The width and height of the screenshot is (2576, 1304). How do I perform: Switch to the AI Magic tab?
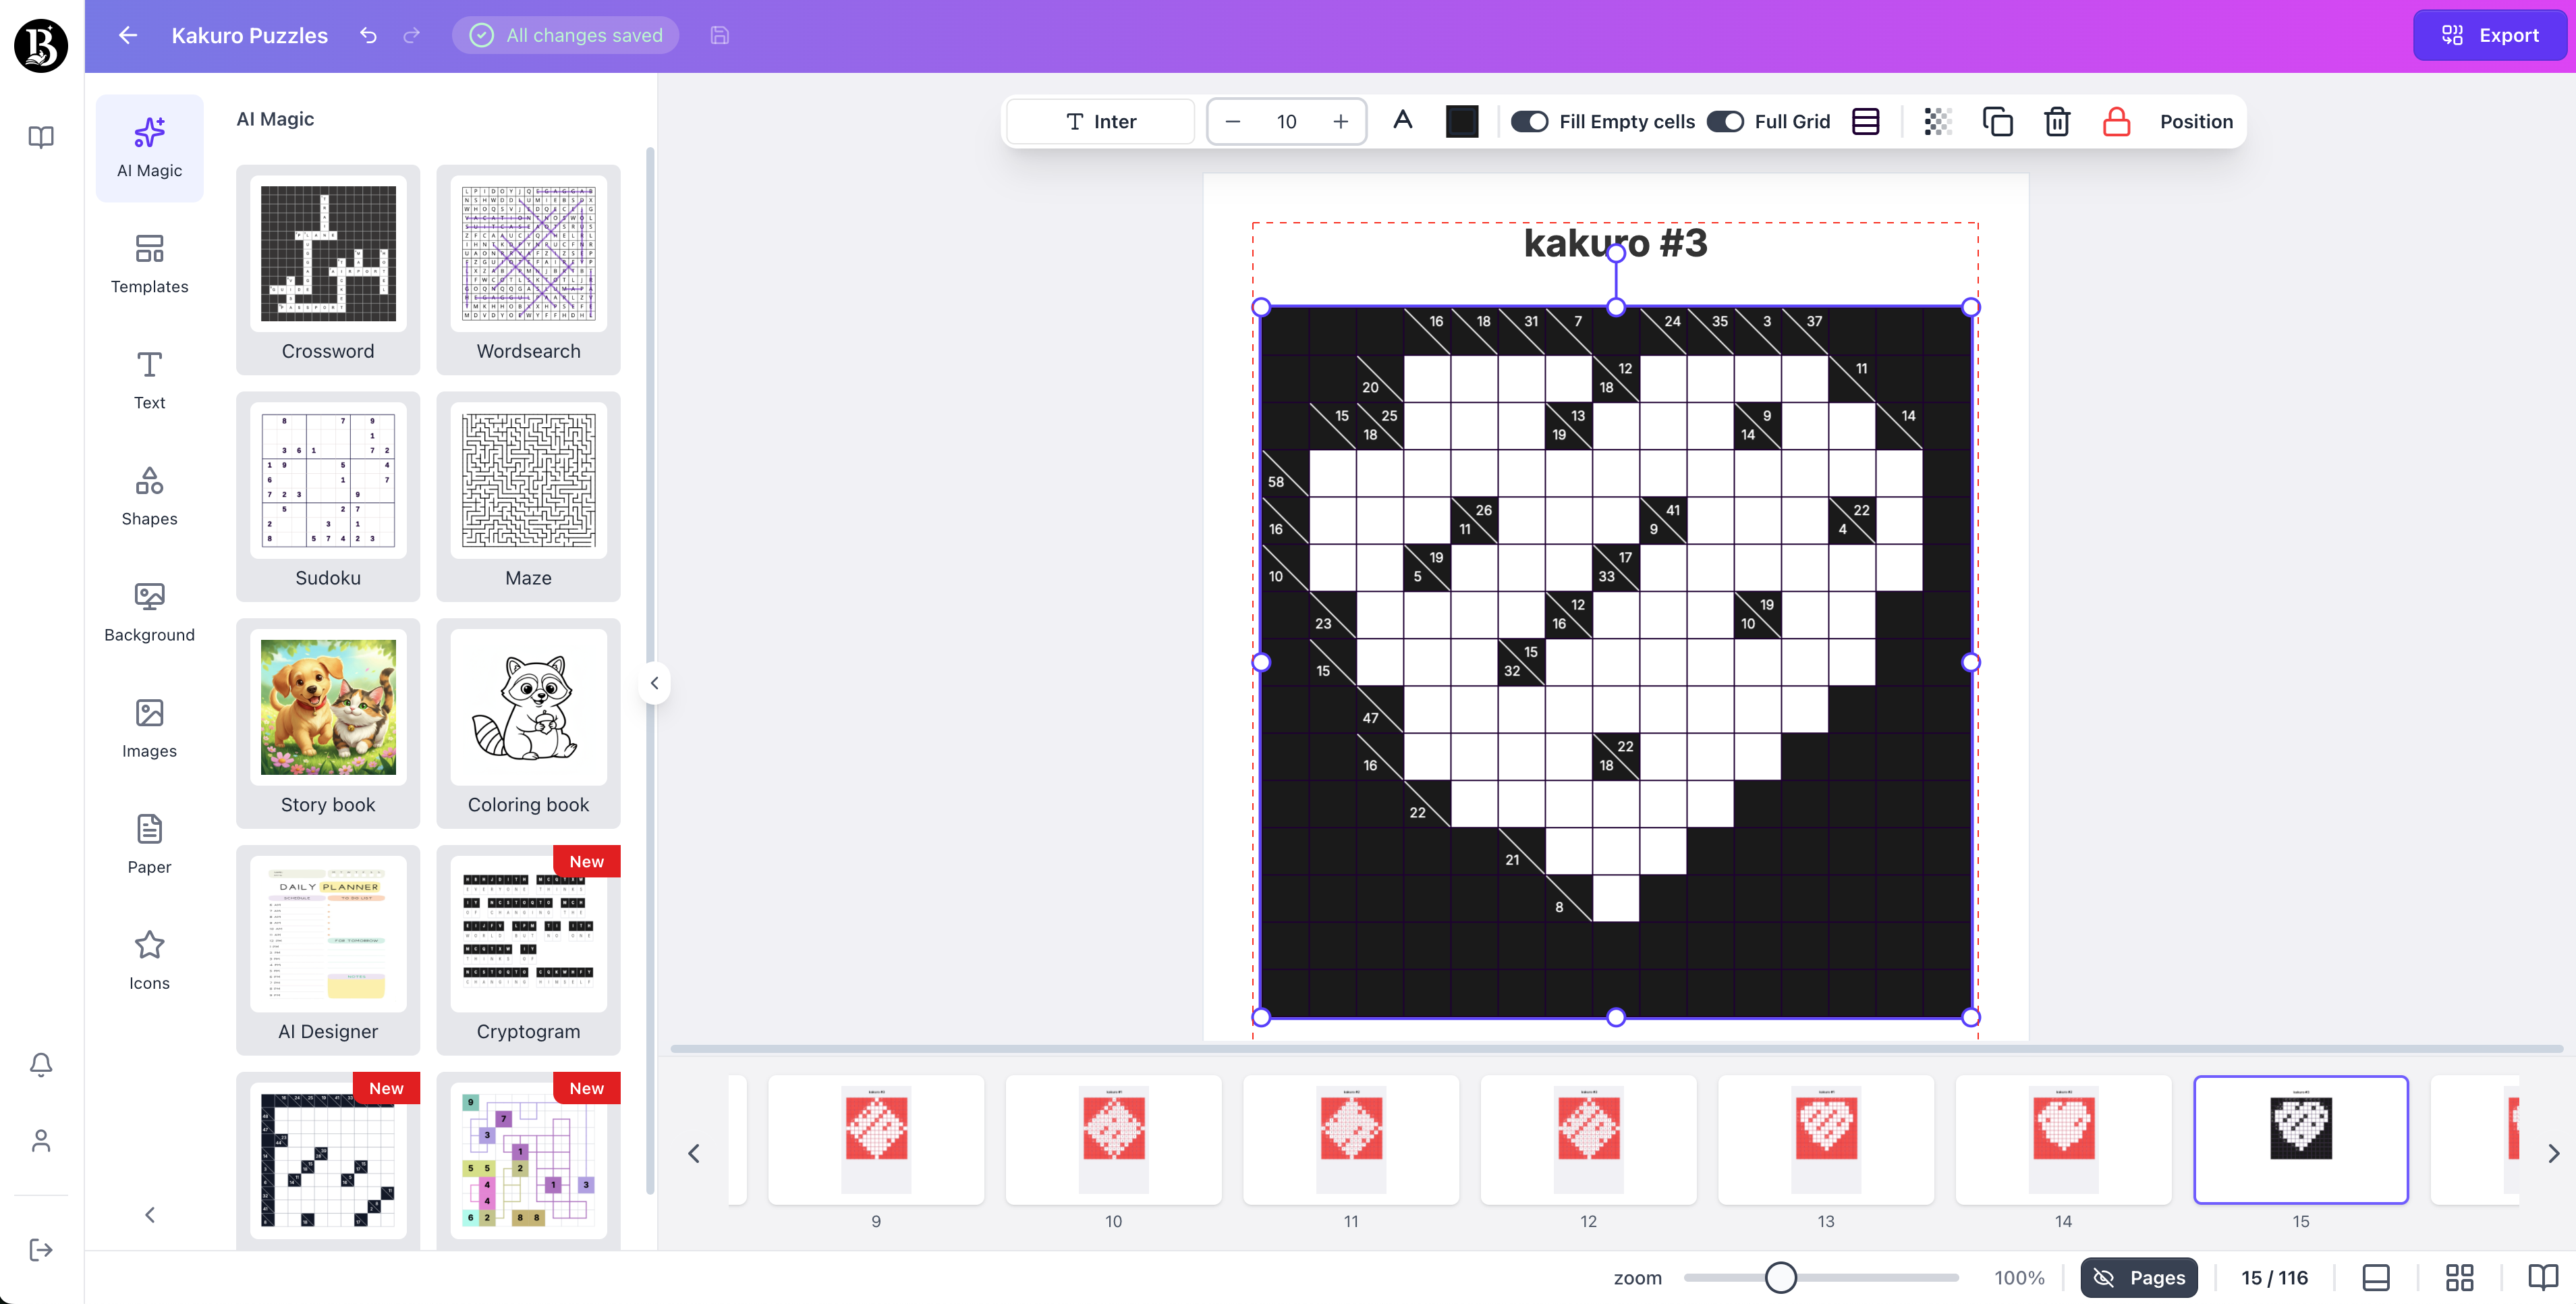[x=149, y=147]
